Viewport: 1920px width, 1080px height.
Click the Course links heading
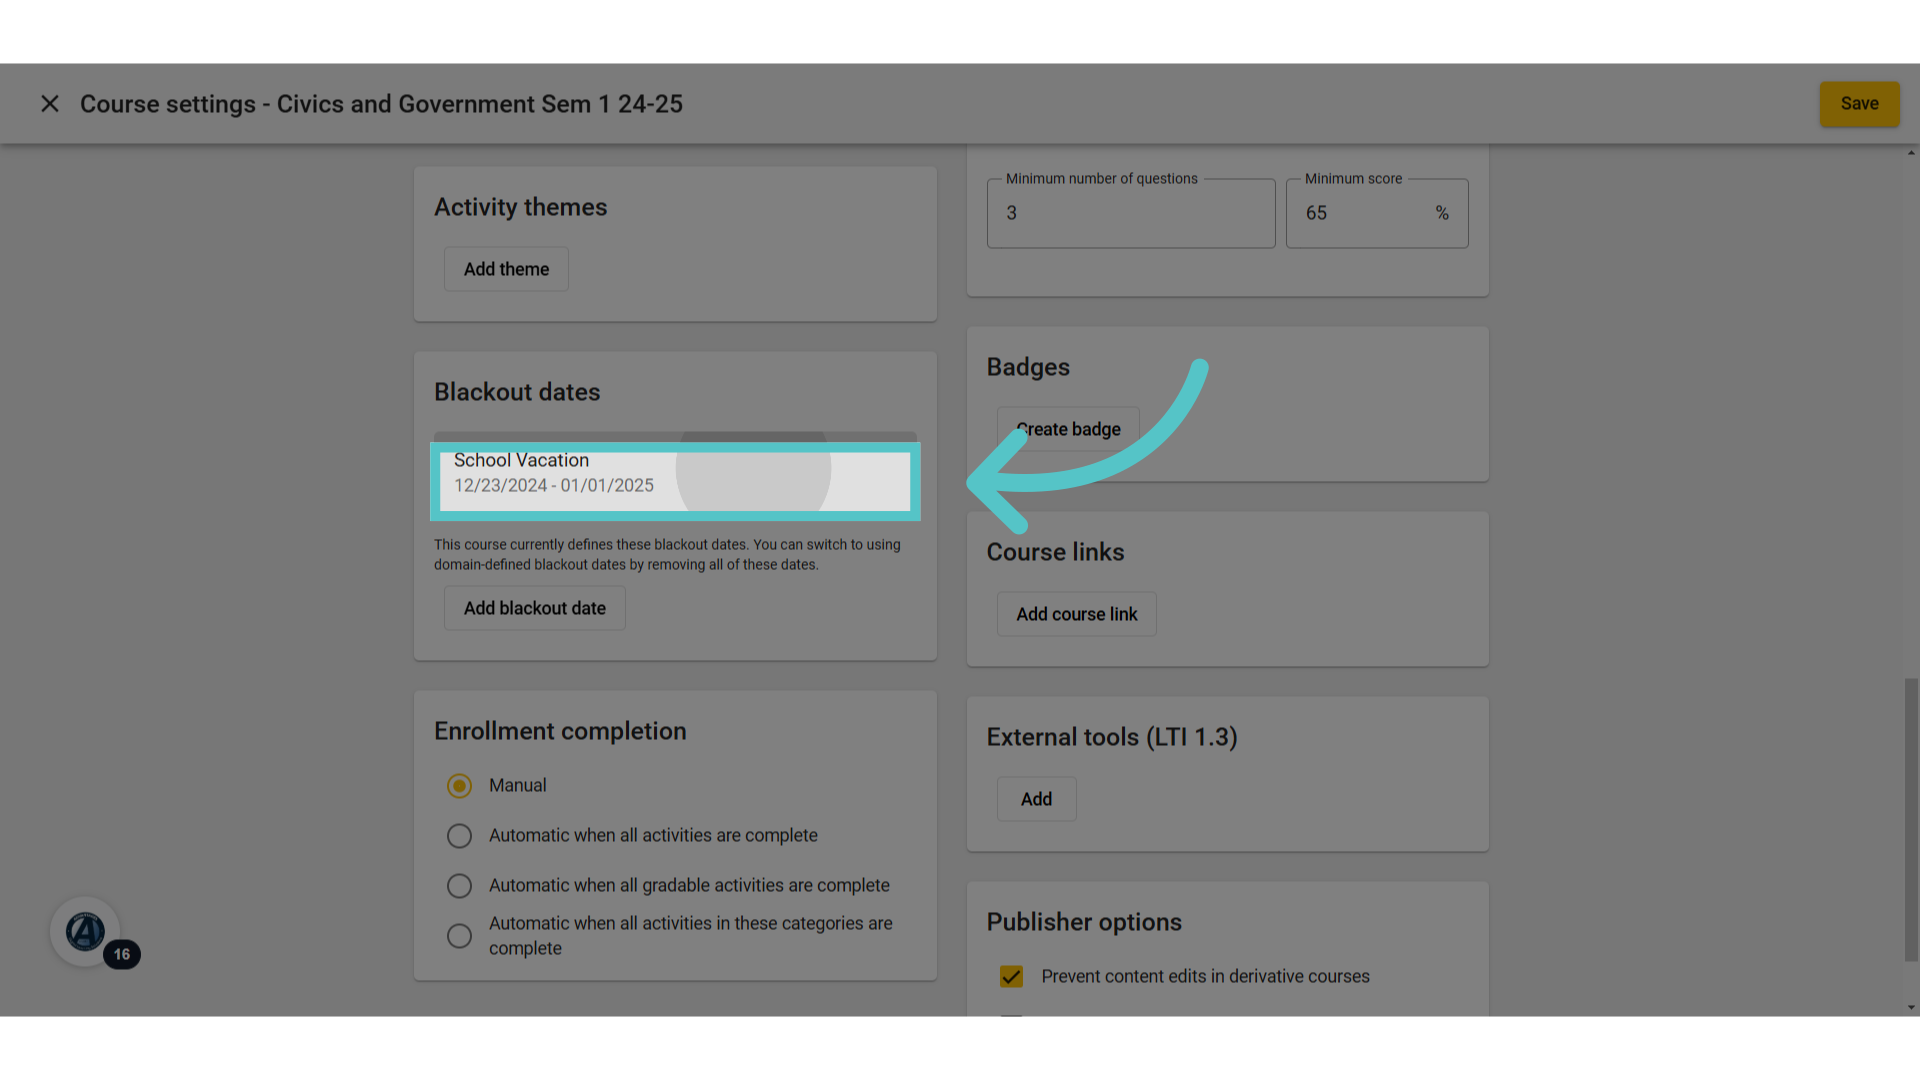(x=1055, y=552)
